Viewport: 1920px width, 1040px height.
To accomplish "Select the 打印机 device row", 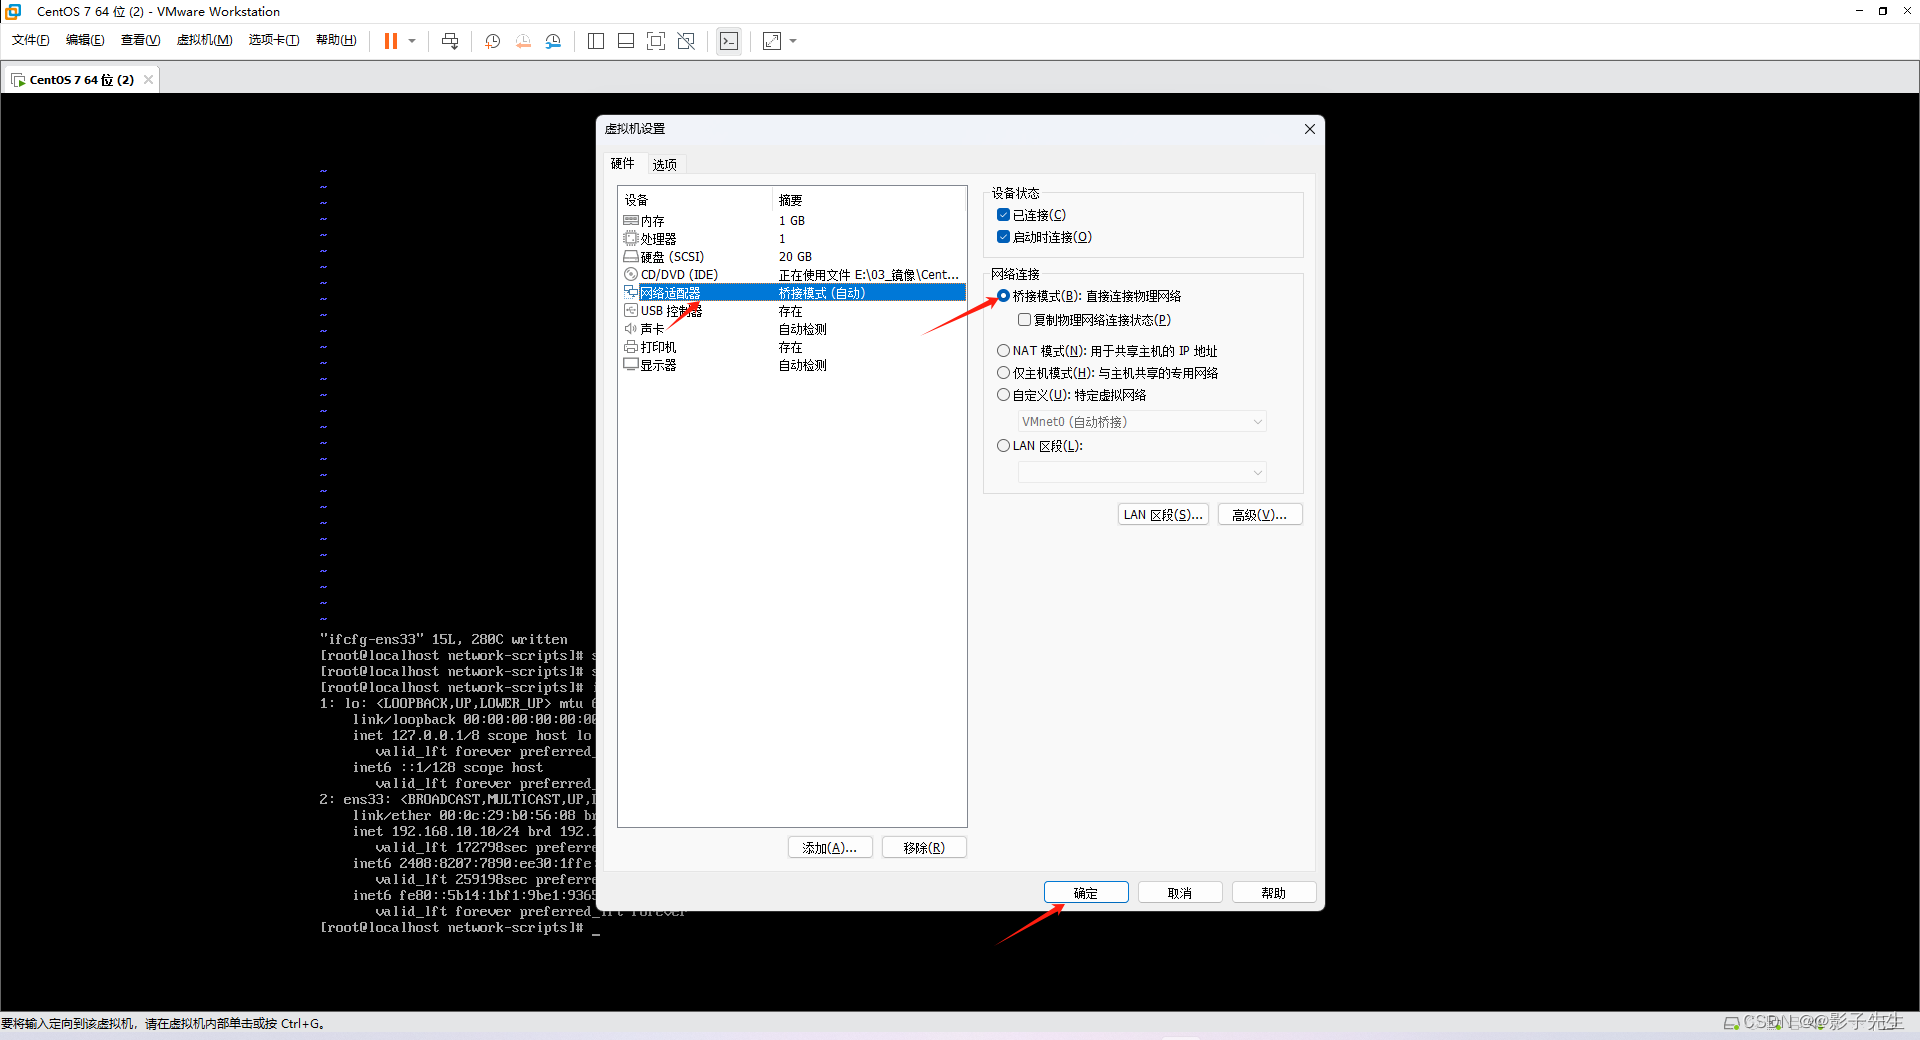I will (792, 347).
